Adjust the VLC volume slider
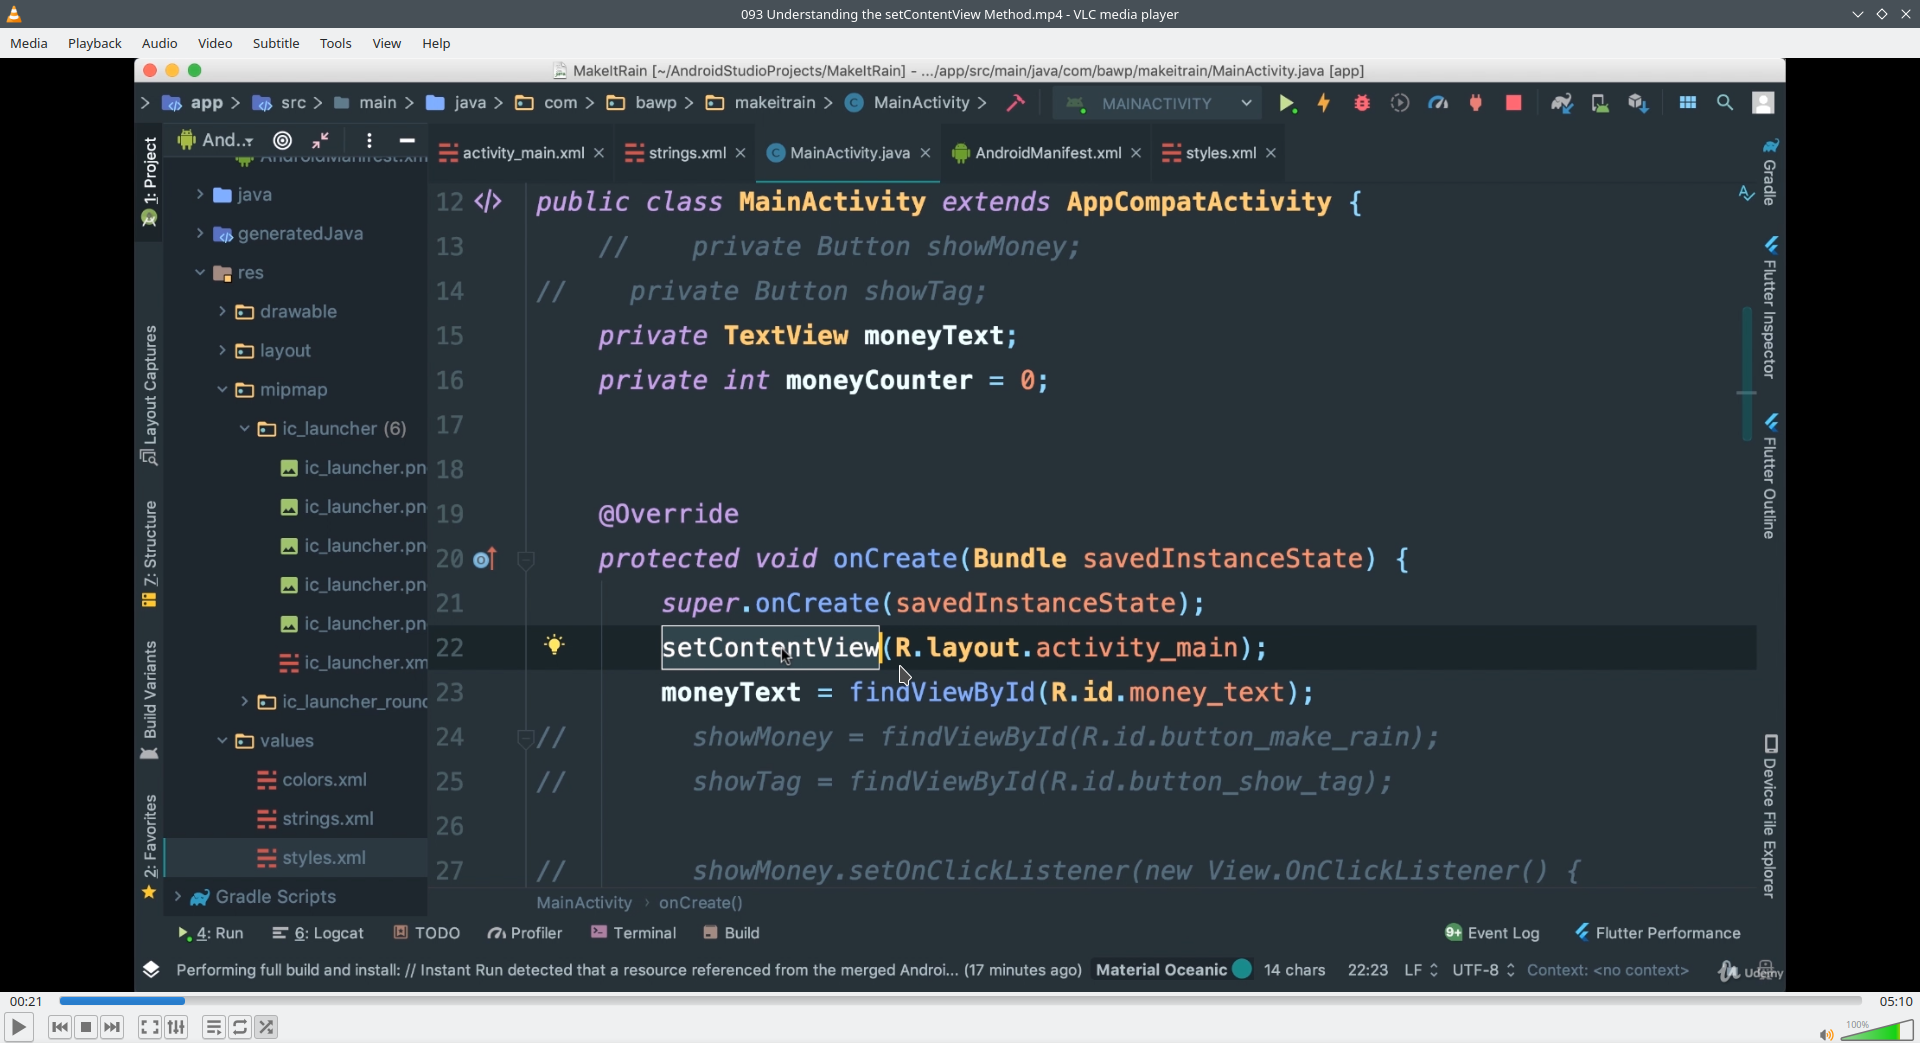1920x1043 pixels. coord(1877,1031)
